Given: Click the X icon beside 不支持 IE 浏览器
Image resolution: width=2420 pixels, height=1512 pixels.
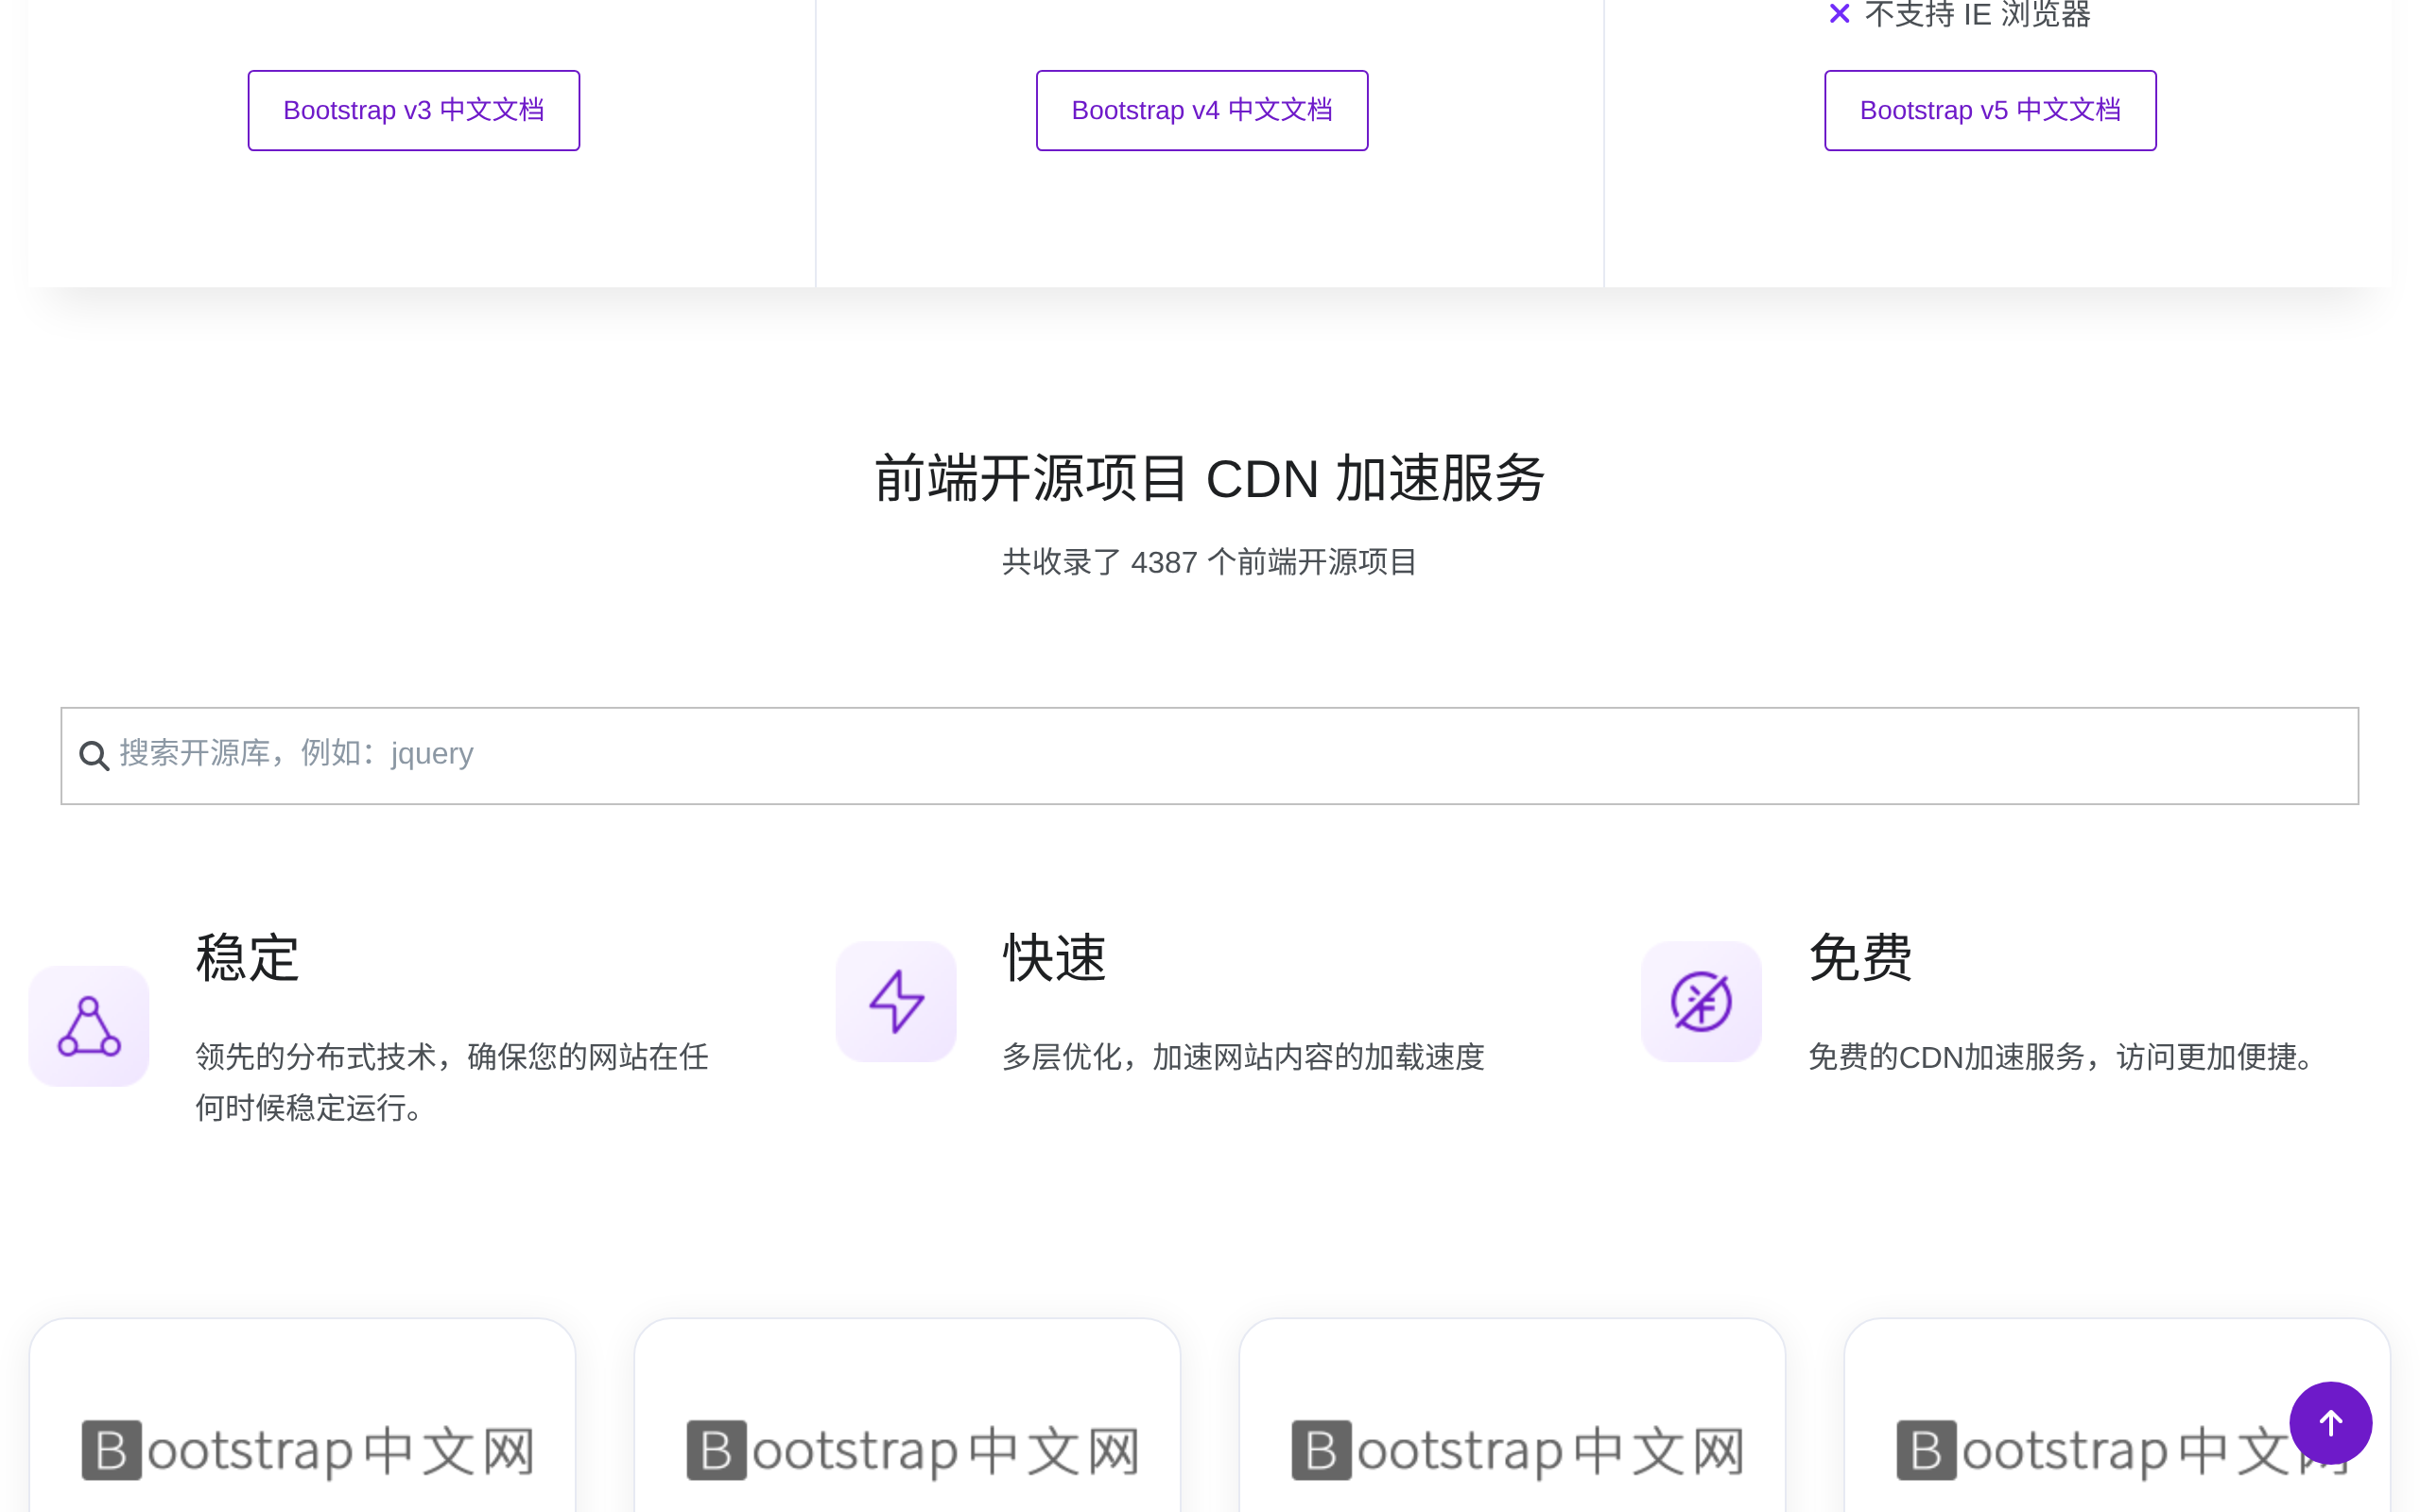Looking at the screenshot, I should tap(1838, 13).
